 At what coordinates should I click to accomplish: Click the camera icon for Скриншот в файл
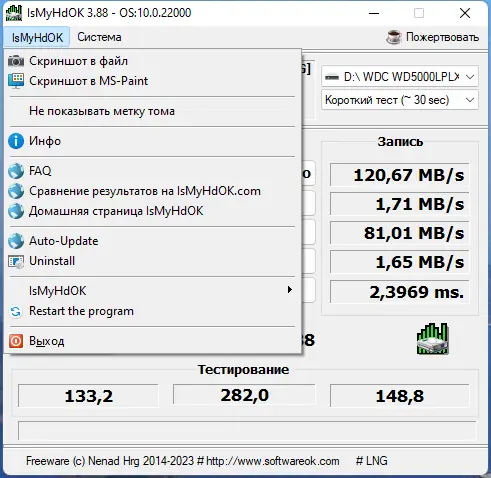coord(16,61)
